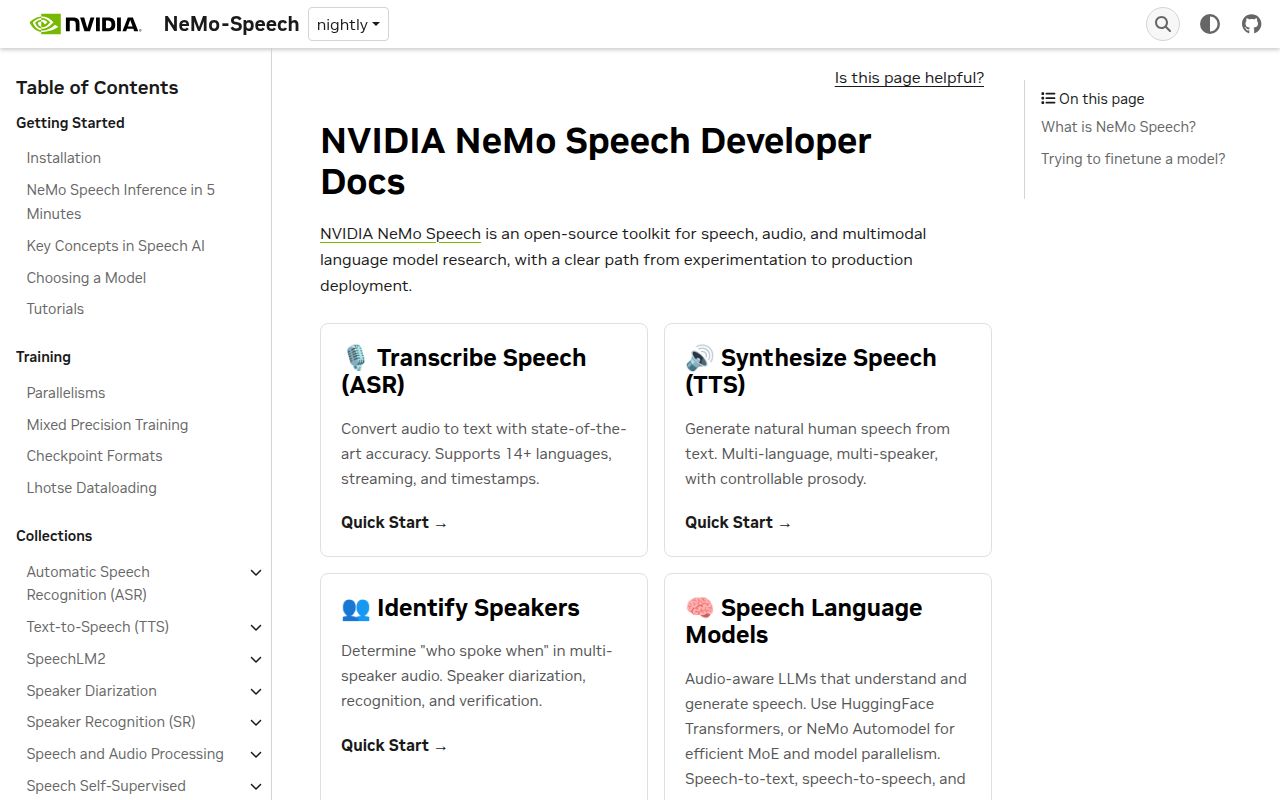This screenshot has width=1280, height=800.
Task: Expand Speech and Audio Processing chevron
Action: (x=256, y=755)
